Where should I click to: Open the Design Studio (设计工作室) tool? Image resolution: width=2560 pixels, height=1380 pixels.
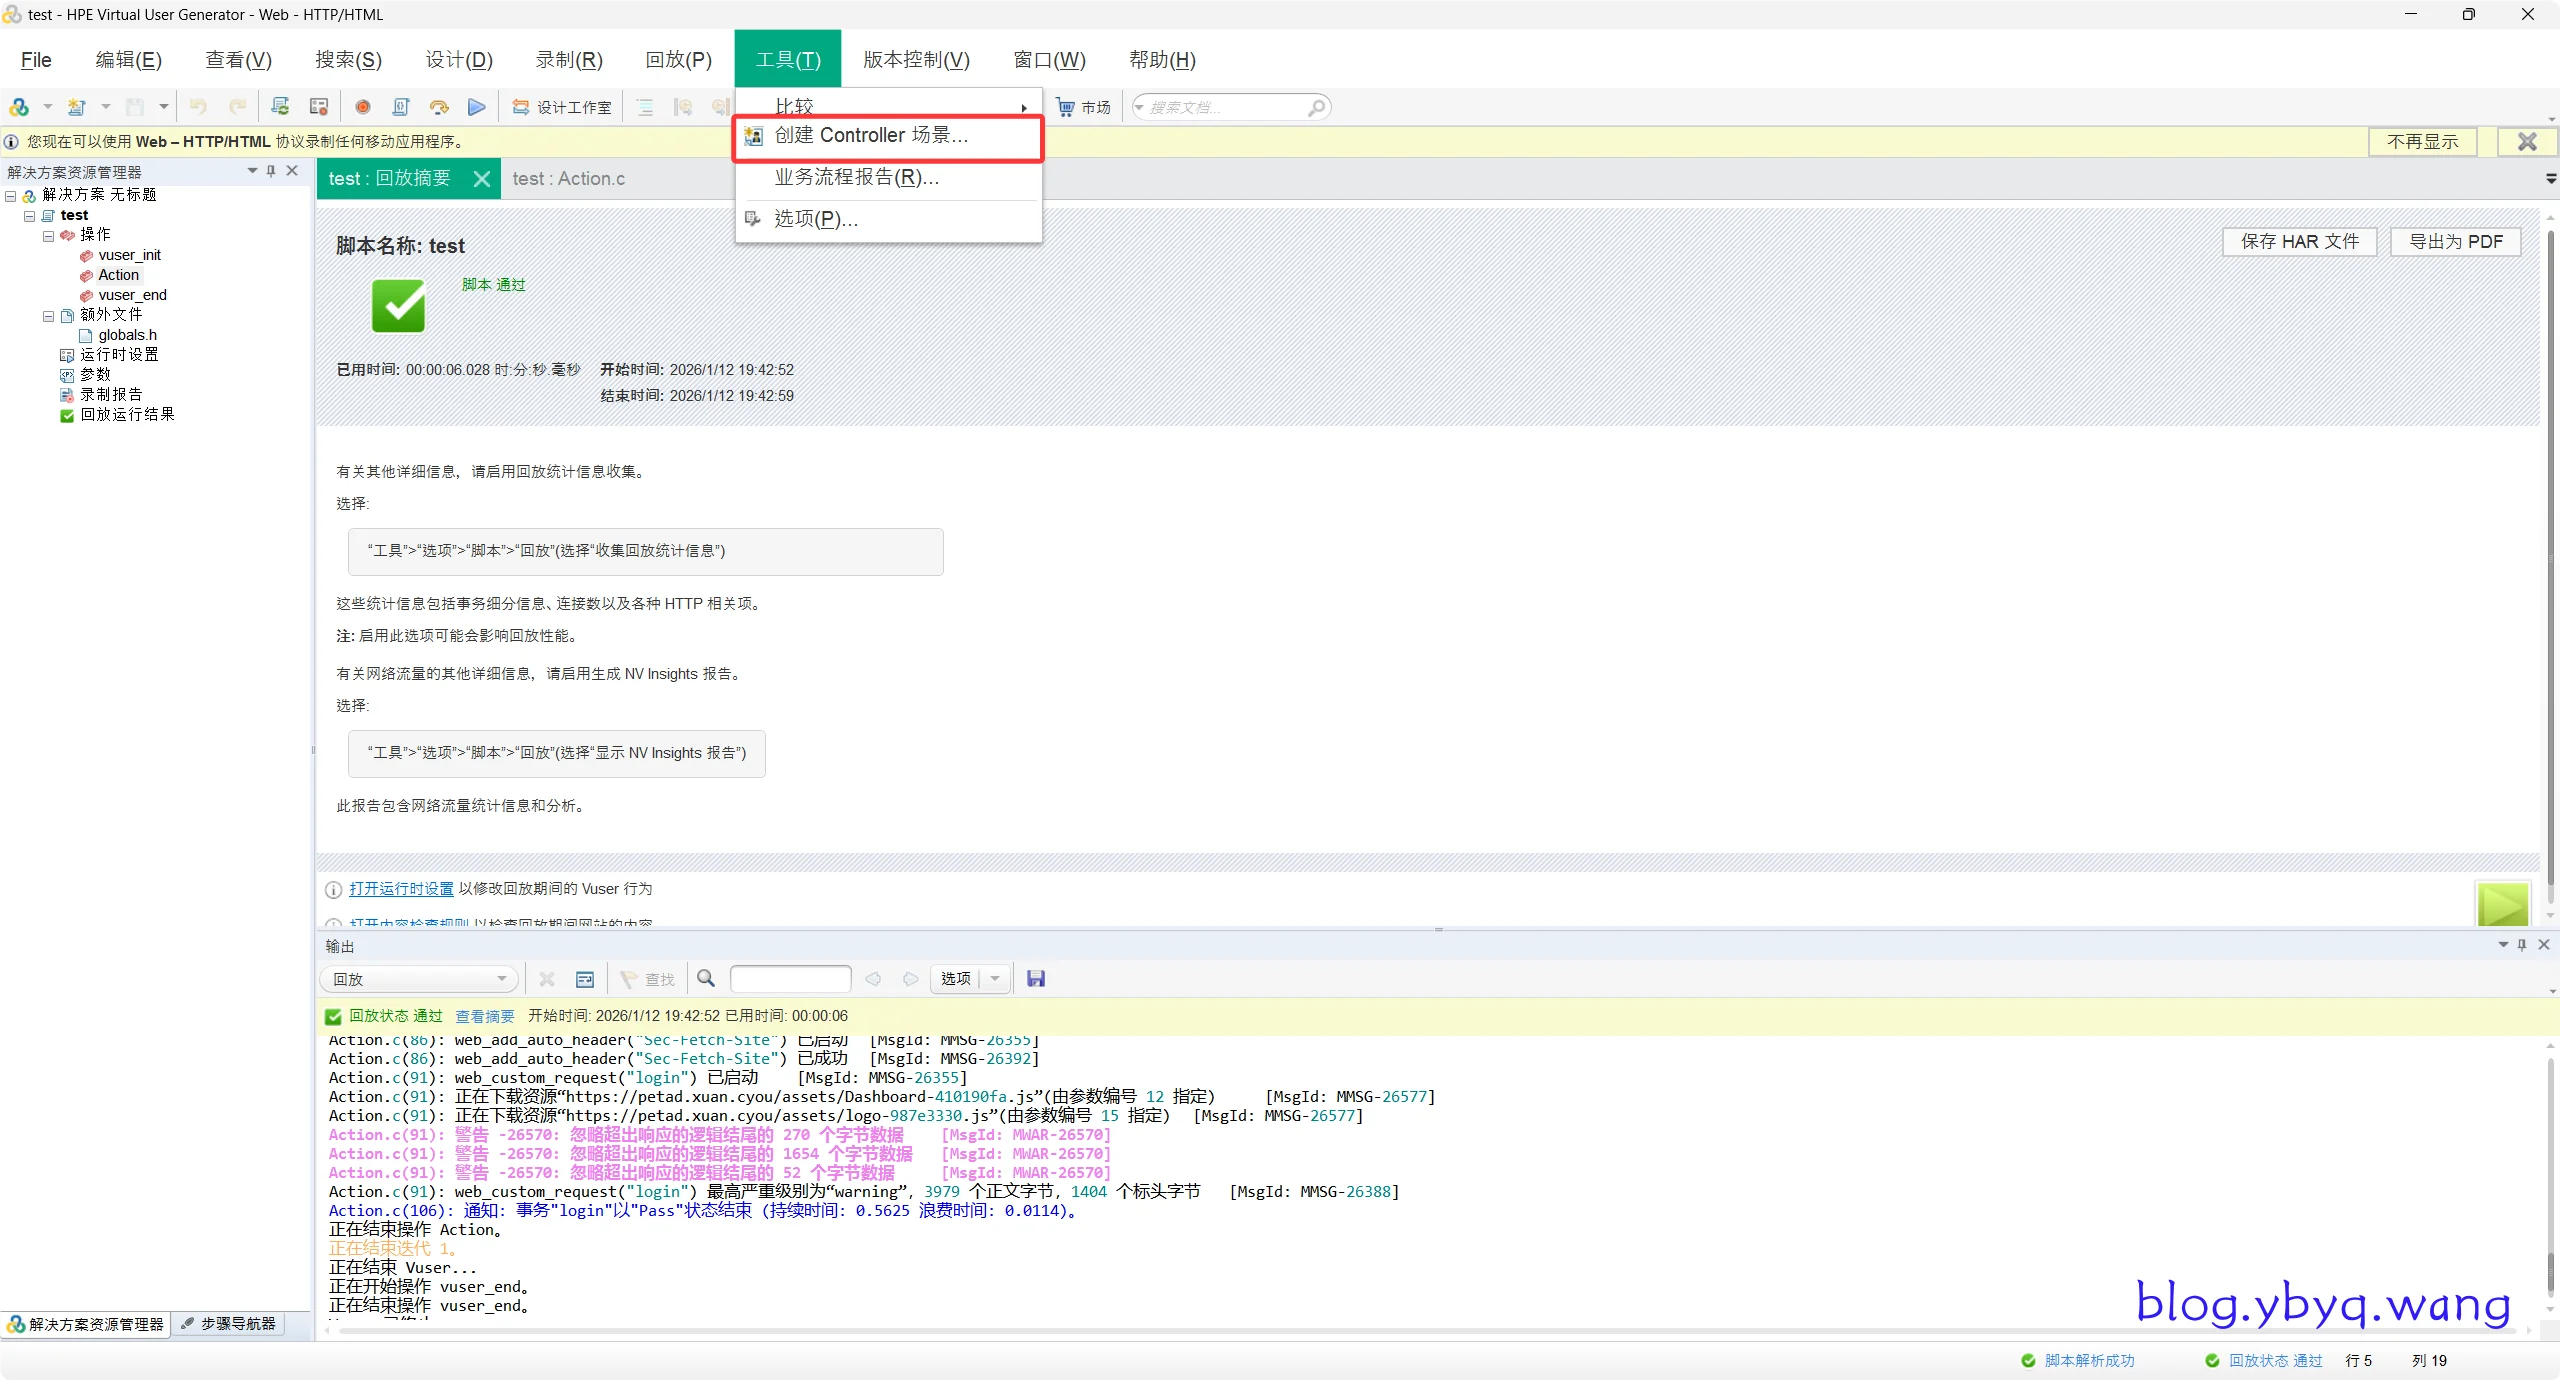(562, 107)
